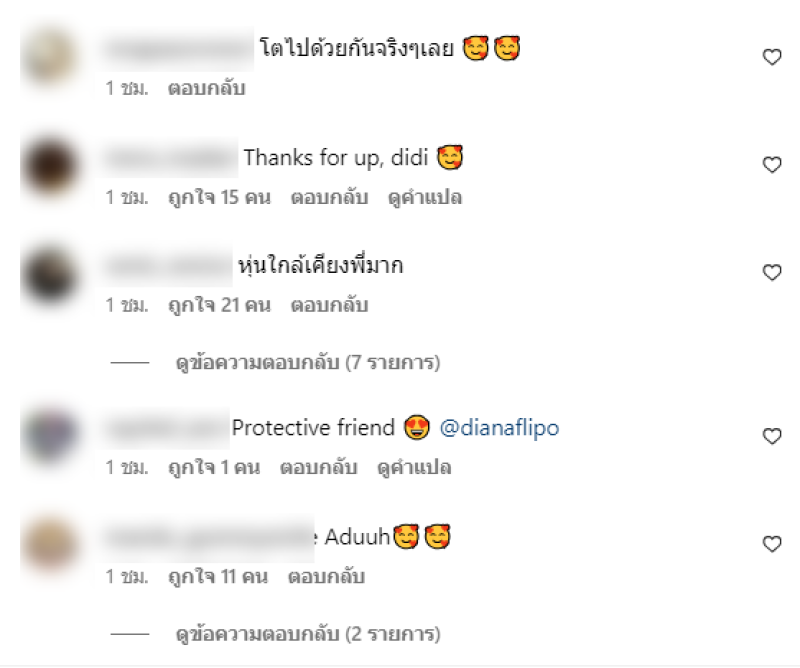
Task: Open the @dianaflipo mention
Action: 499,428
